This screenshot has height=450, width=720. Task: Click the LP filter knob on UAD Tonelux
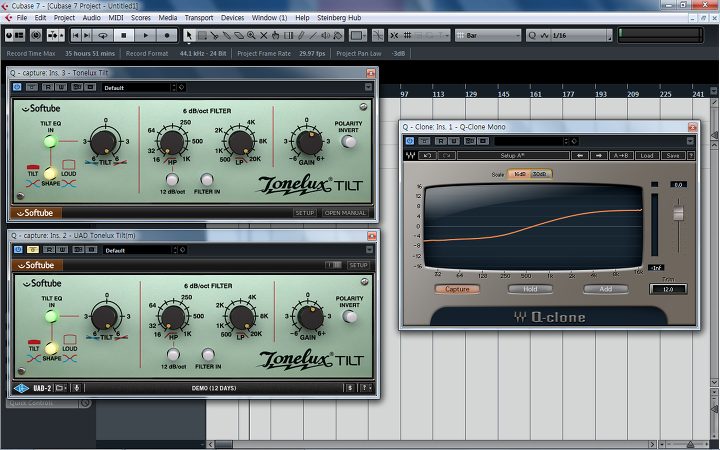tap(242, 317)
